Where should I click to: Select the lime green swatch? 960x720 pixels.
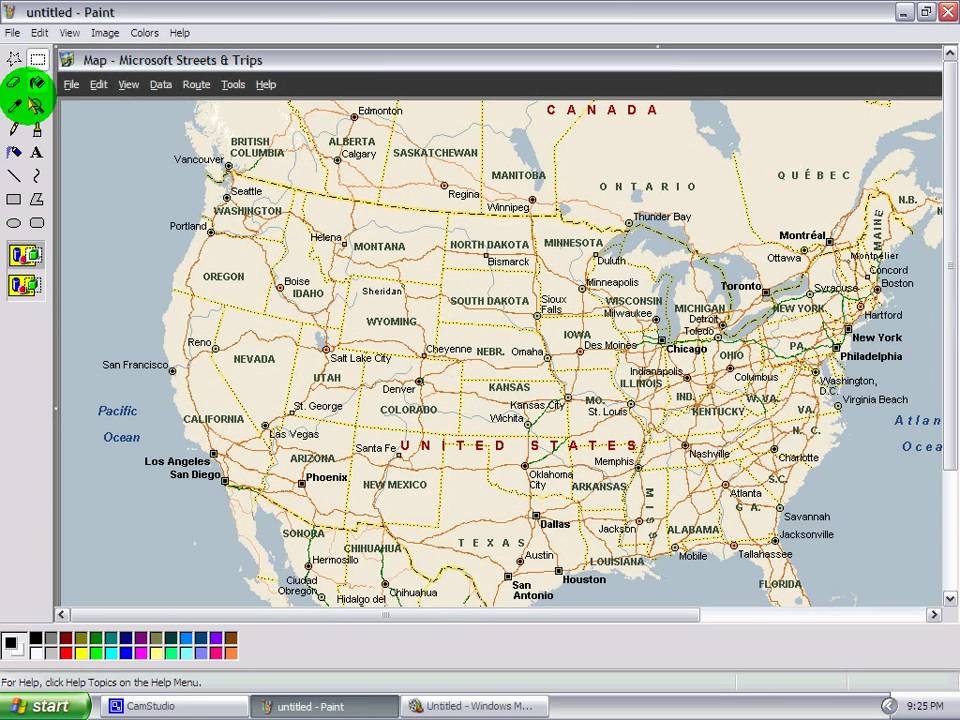pyautogui.click(x=96, y=653)
